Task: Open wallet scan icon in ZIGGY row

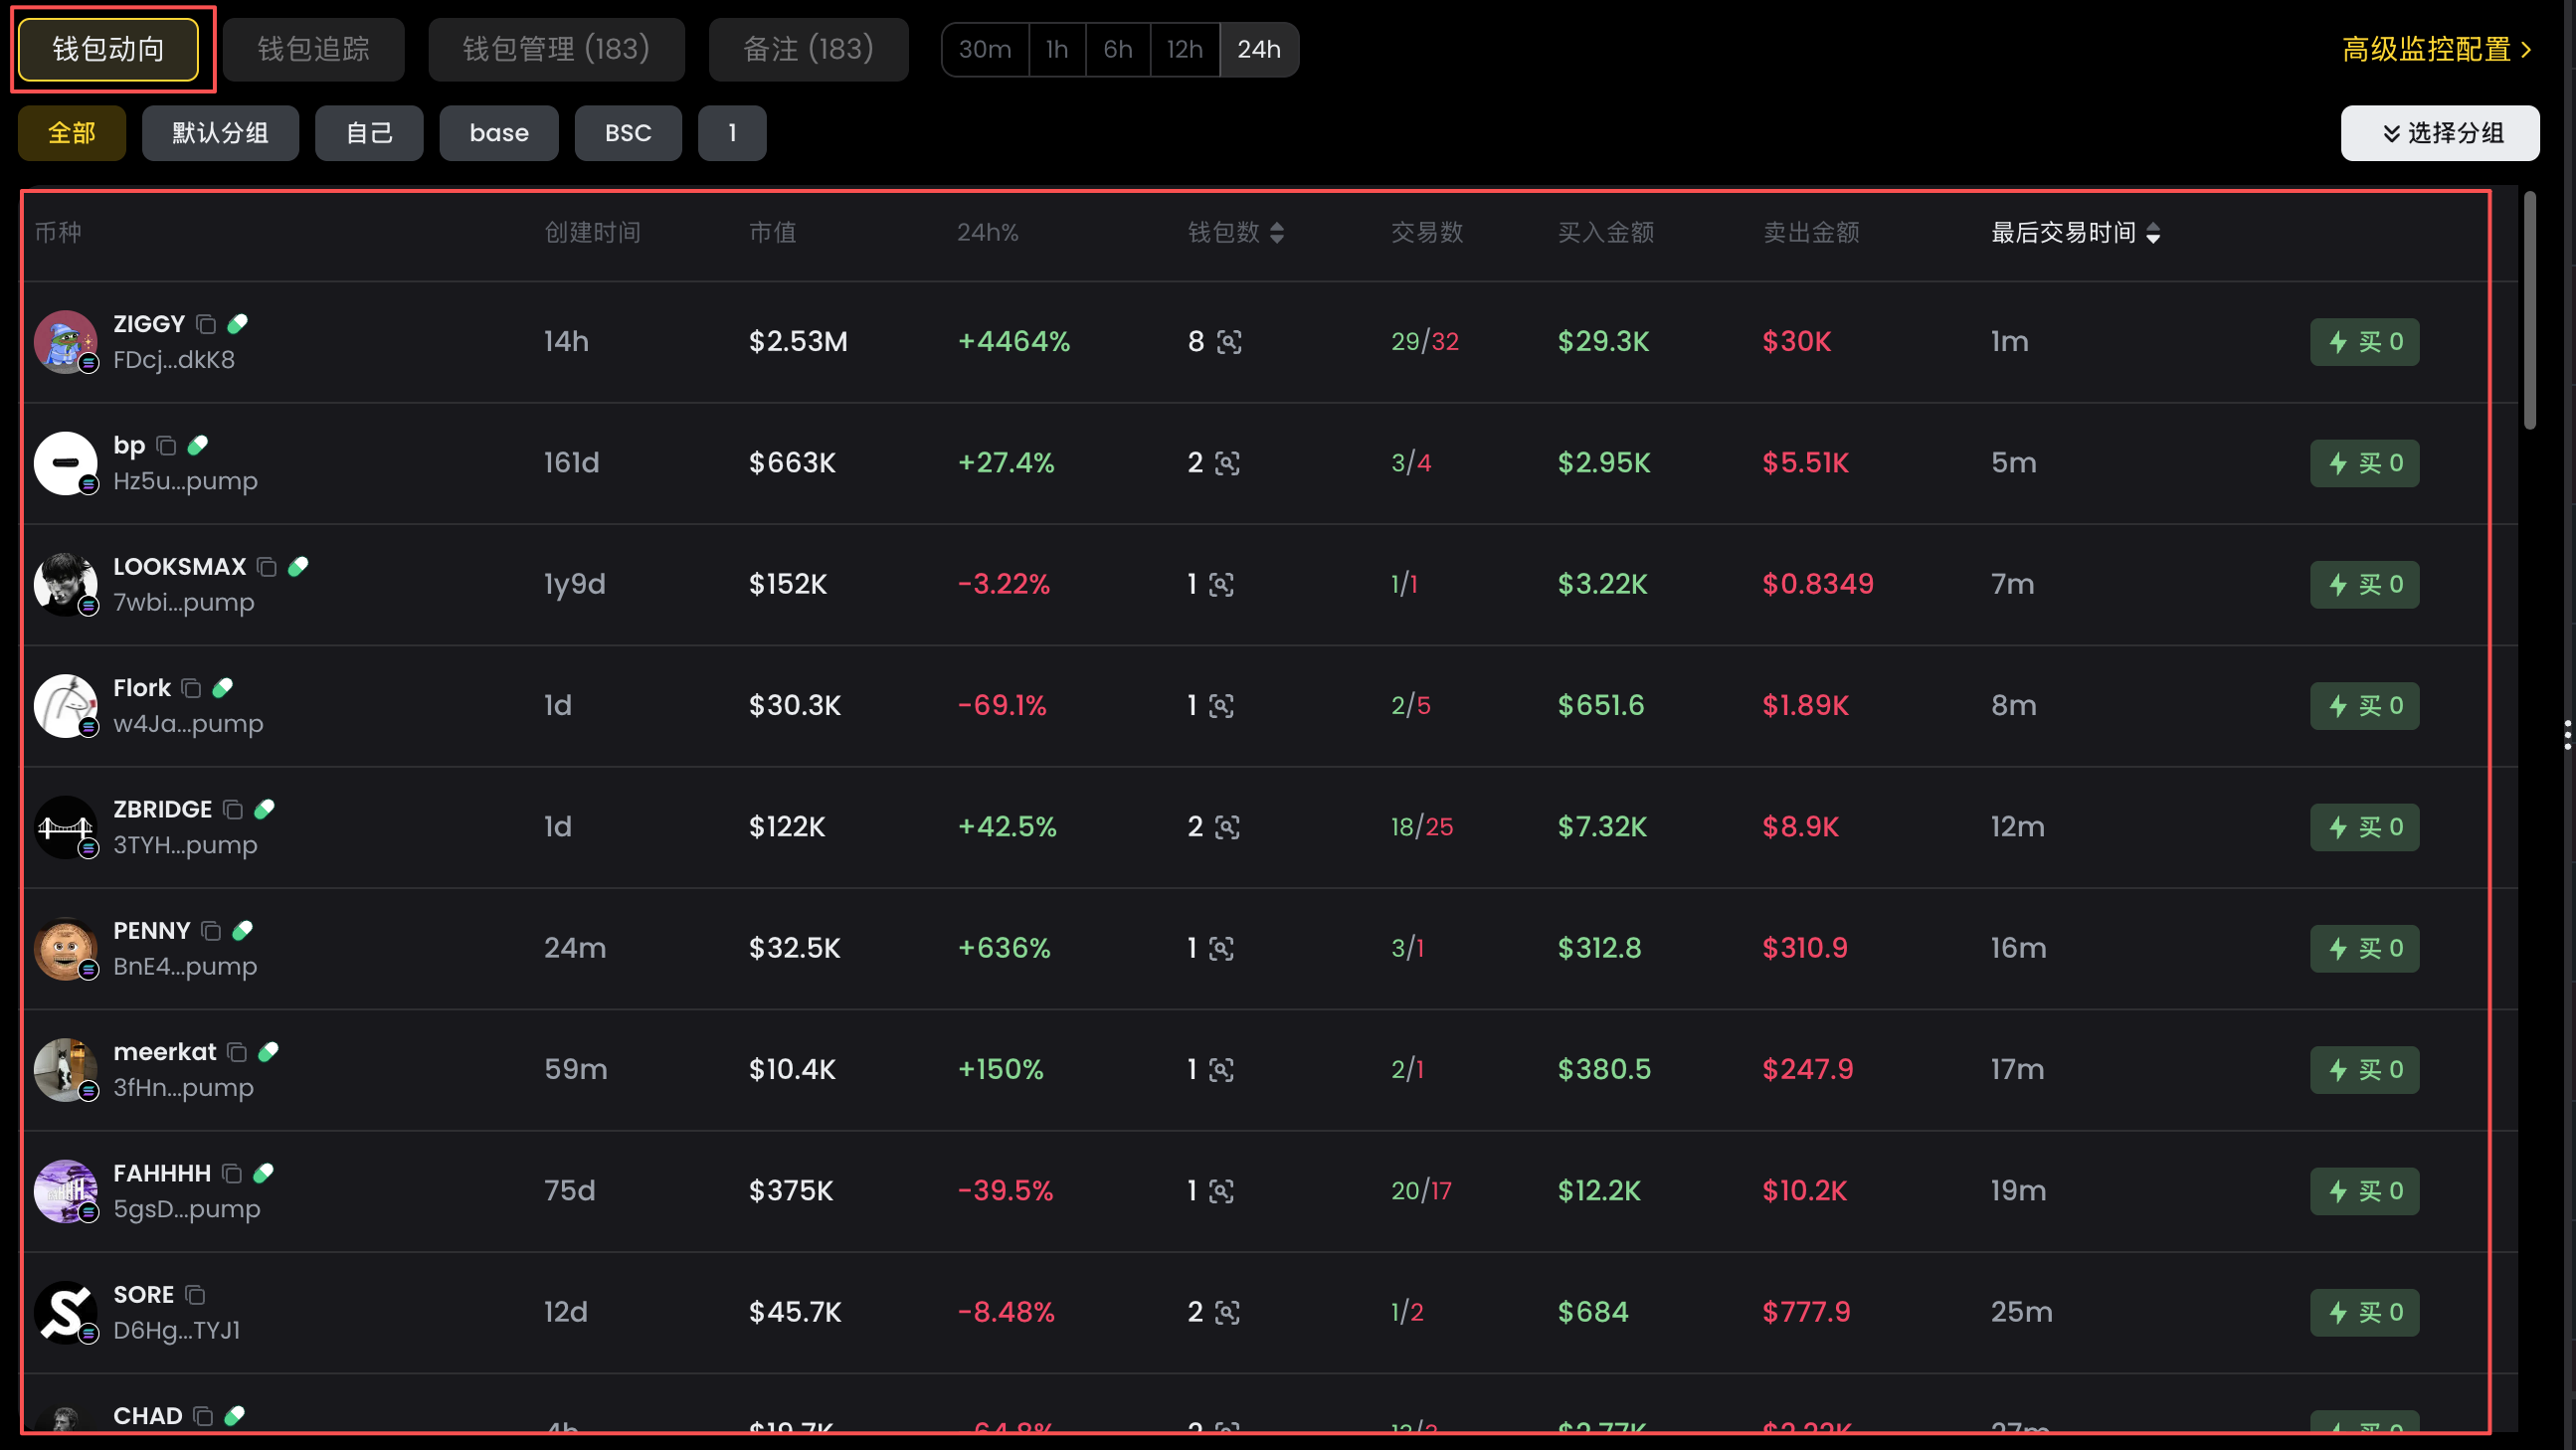Action: [1229, 342]
